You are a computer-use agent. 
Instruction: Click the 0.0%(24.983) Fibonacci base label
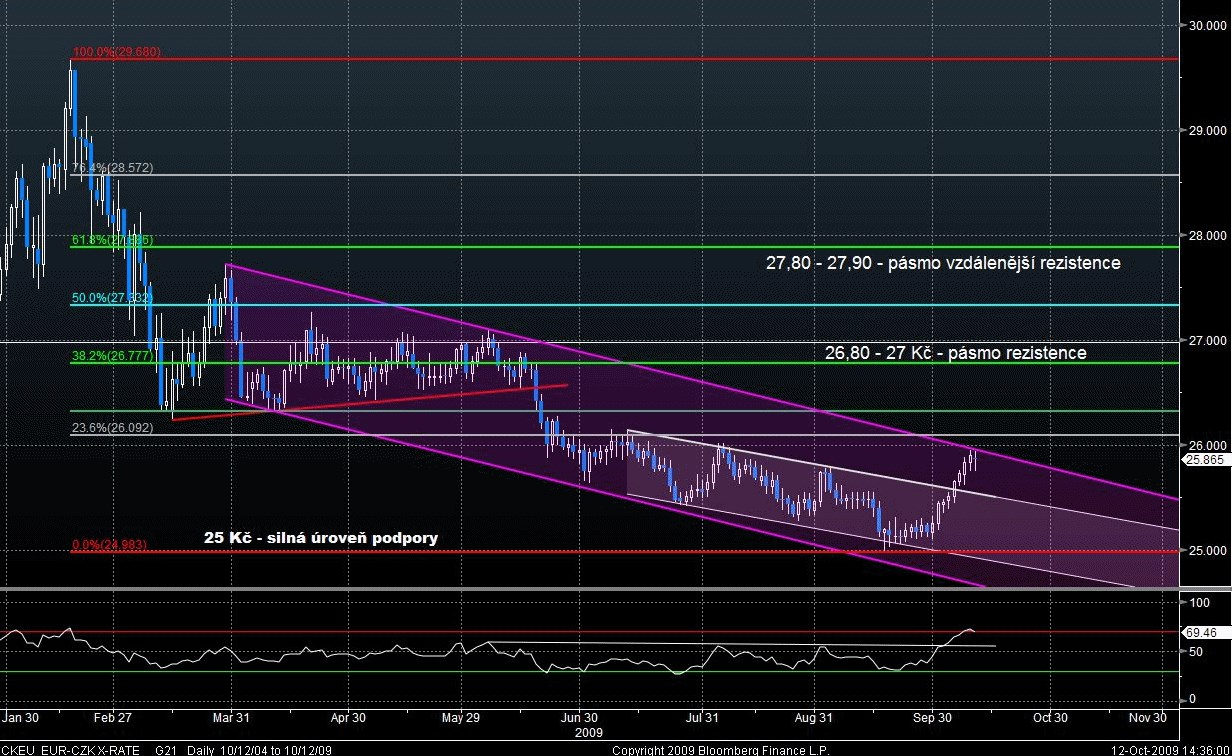(112, 545)
